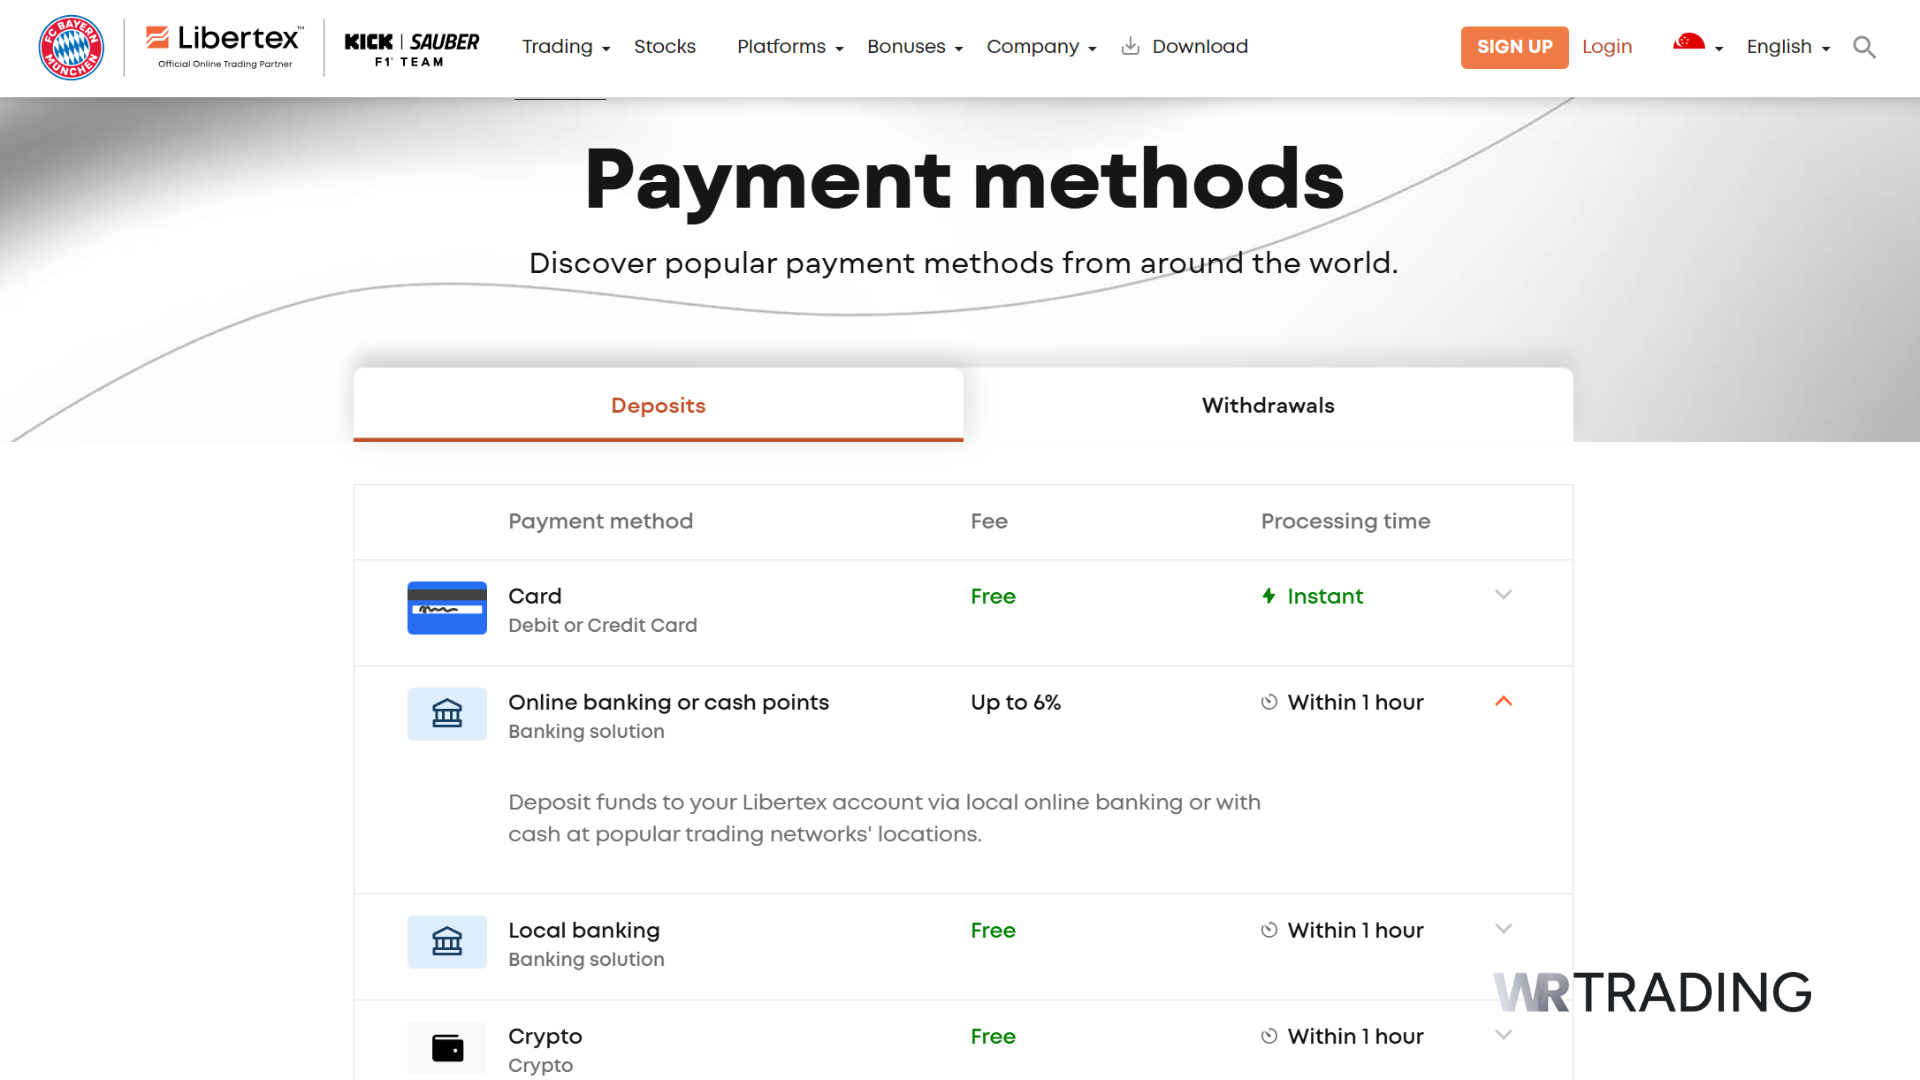Viewport: 1920px width, 1080px height.
Task: Click the debit card icon next to Card
Action: (x=446, y=607)
